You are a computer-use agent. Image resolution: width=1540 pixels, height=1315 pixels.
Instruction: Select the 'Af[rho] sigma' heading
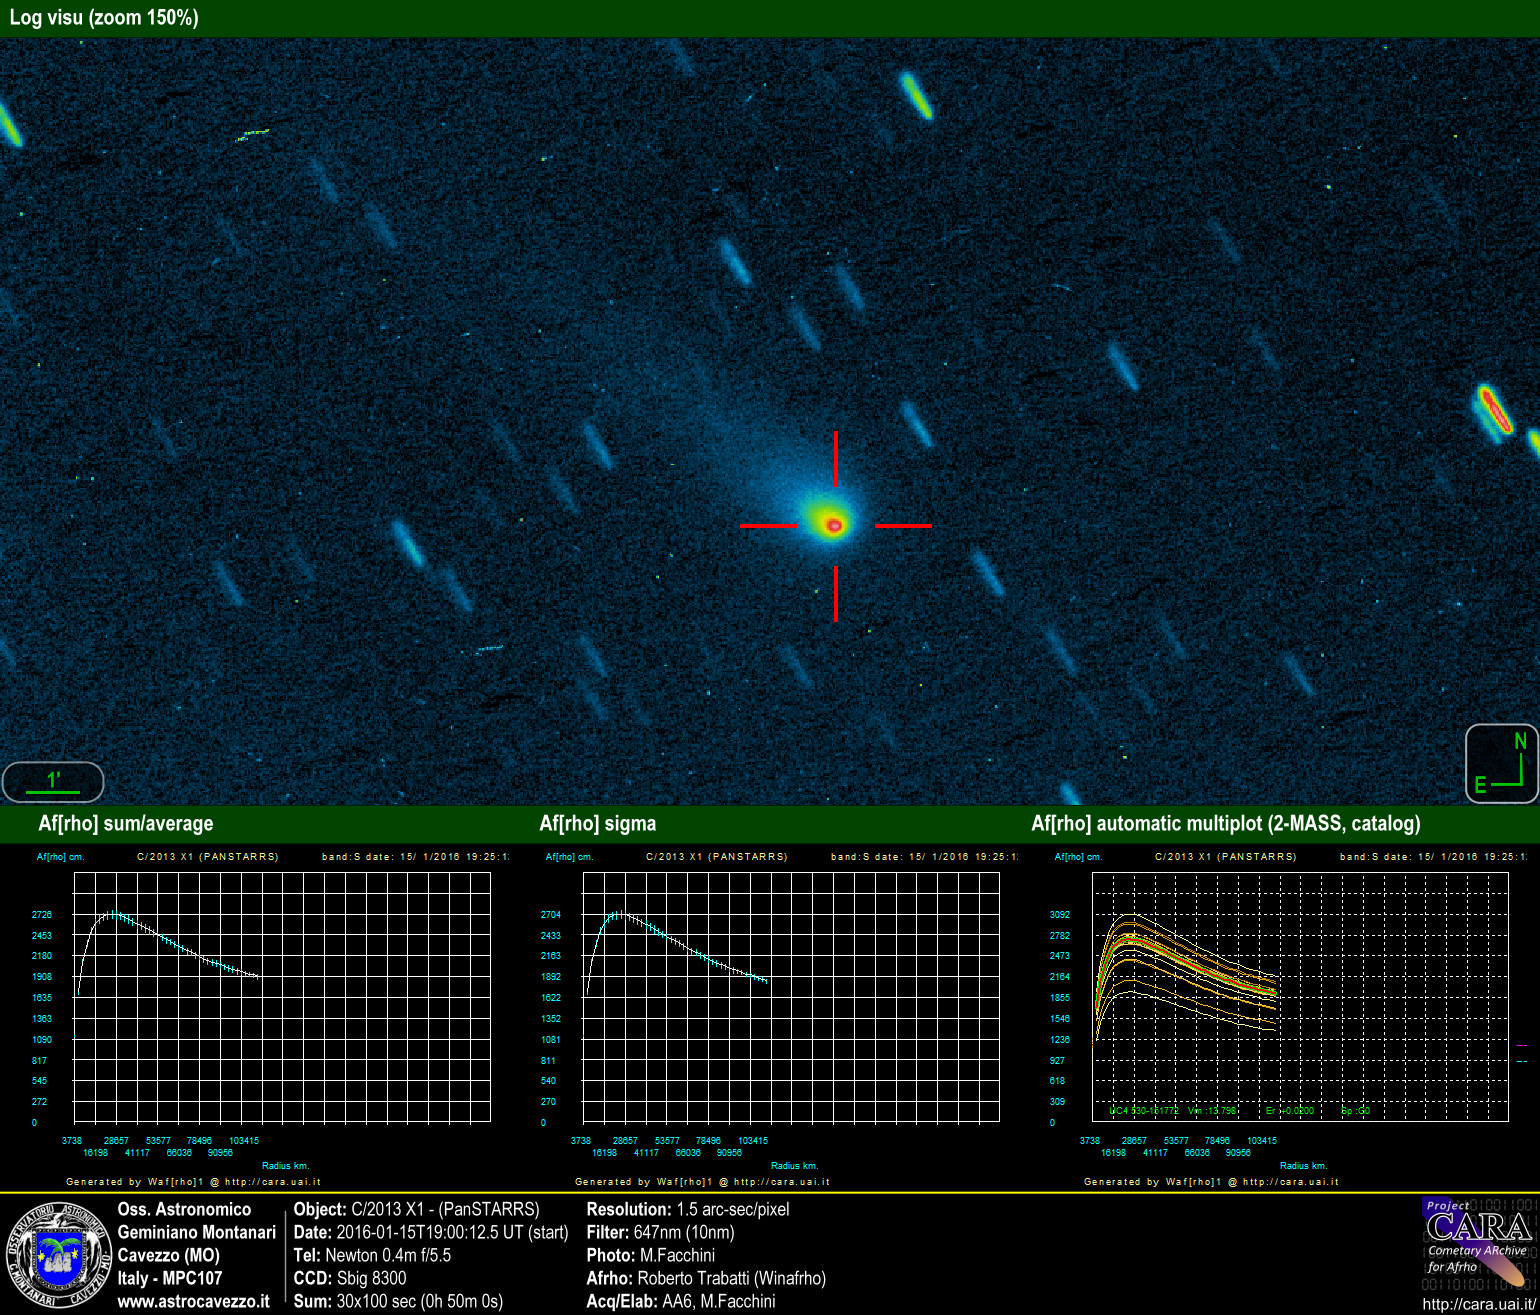(x=597, y=824)
